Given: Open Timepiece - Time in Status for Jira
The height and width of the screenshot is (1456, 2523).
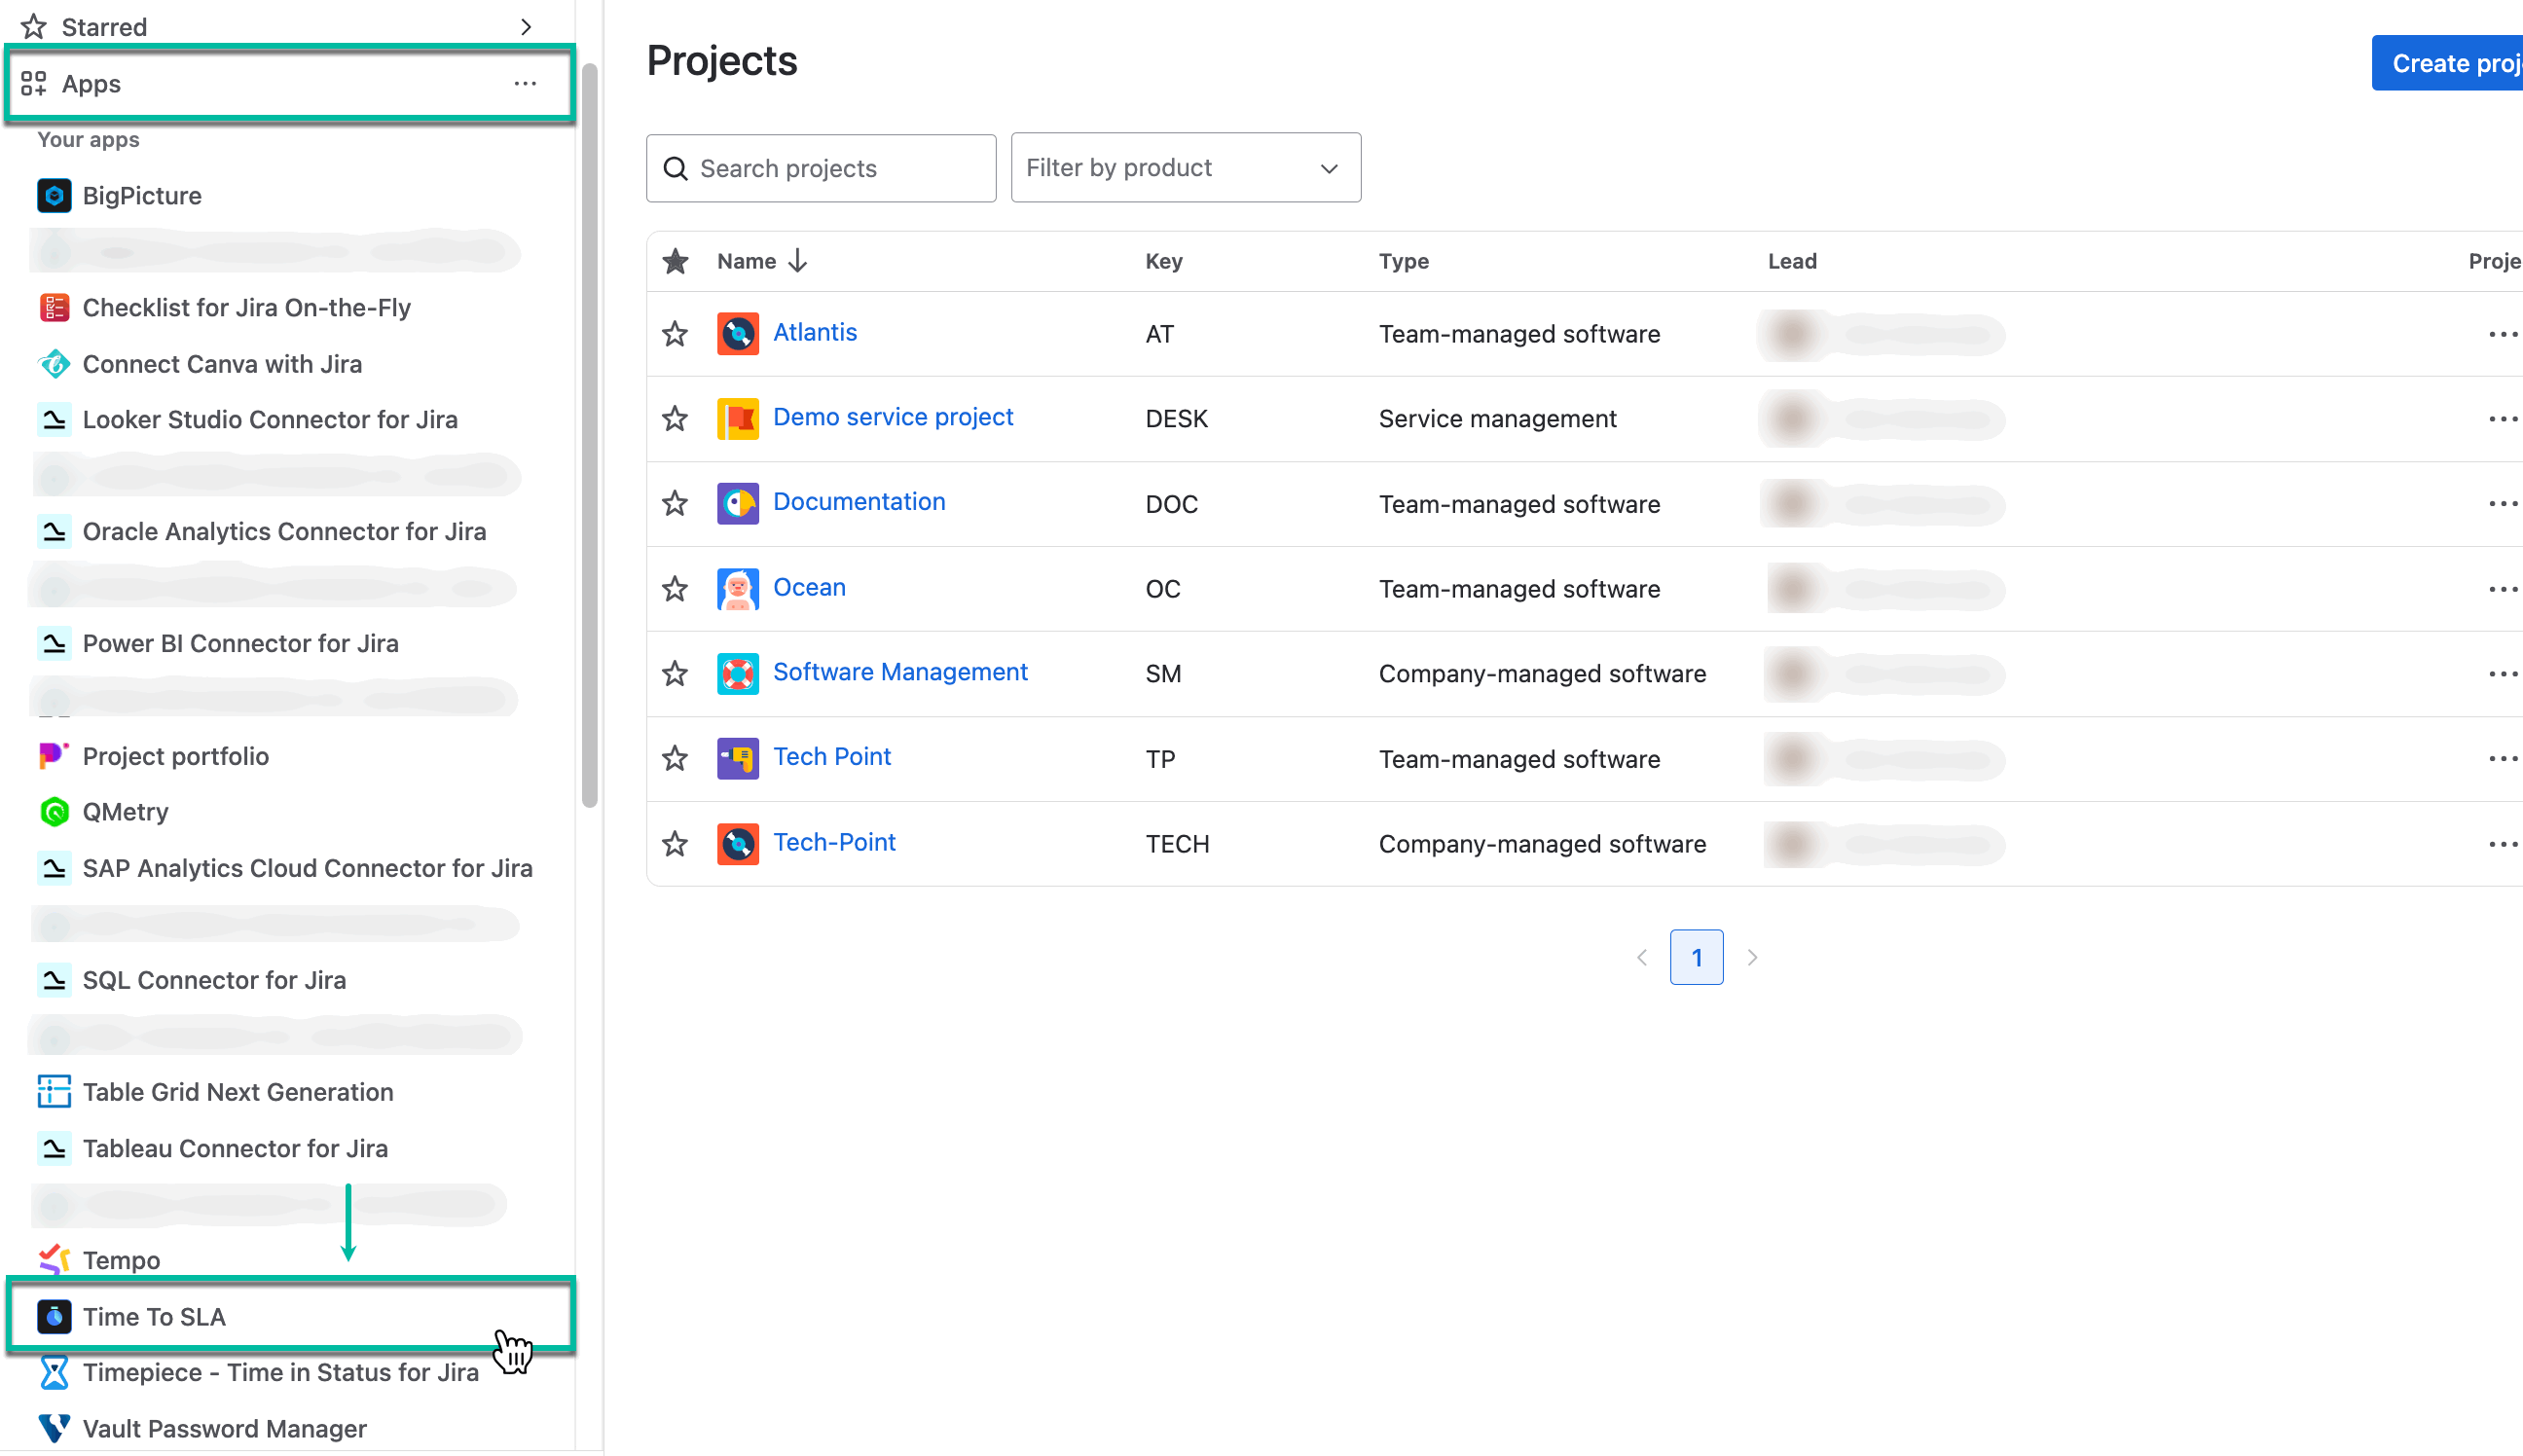Looking at the screenshot, I should point(280,1372).
